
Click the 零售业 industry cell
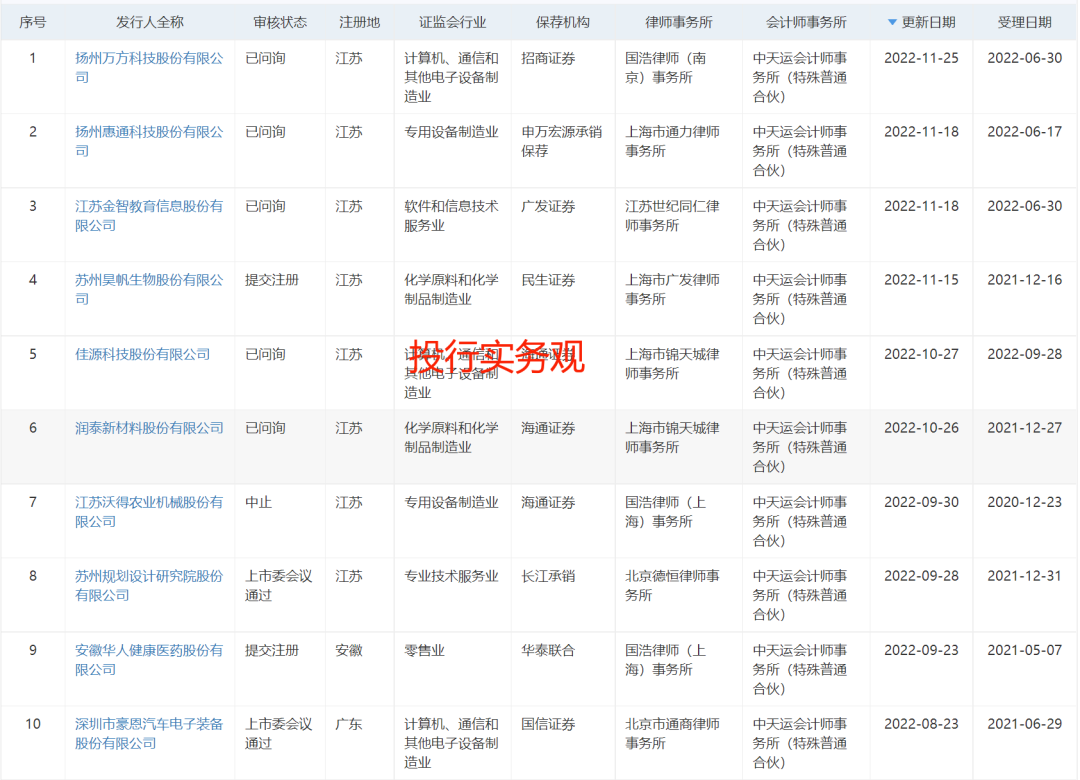tap(424, 650)
